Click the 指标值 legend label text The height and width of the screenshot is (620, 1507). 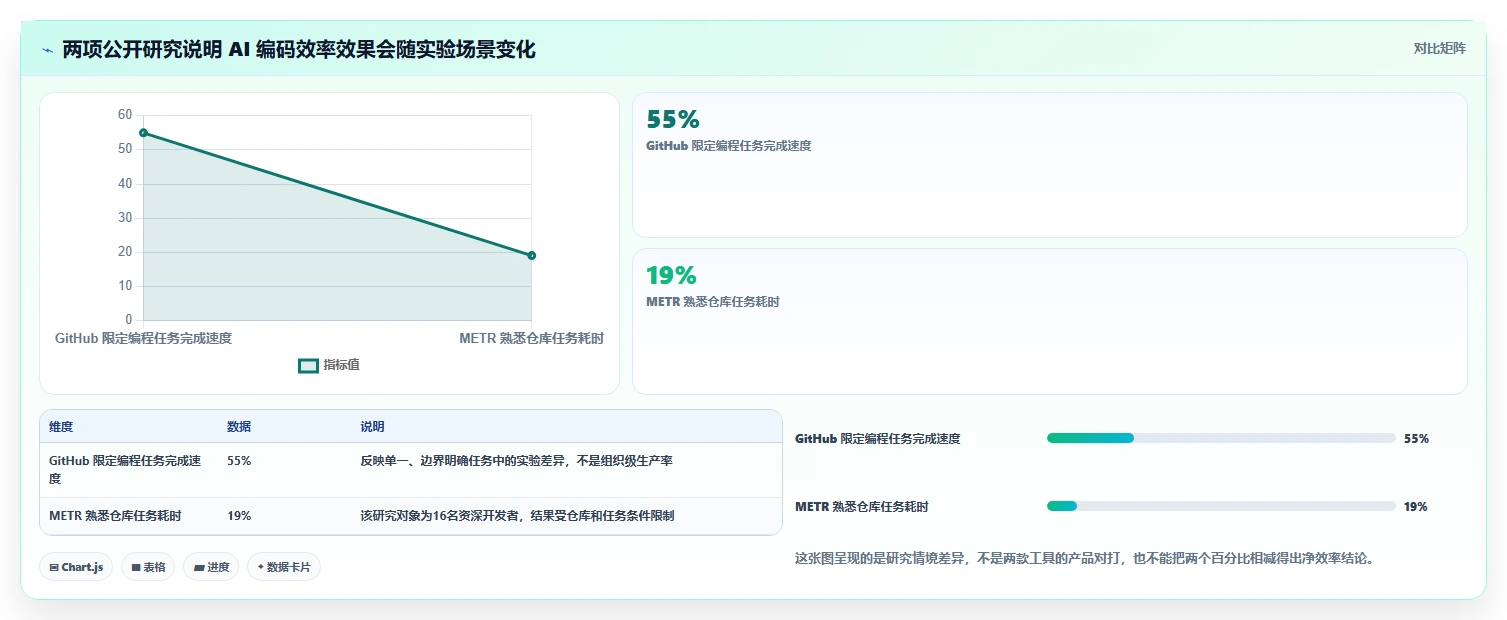pyautogui.click(x=342, y=365)
